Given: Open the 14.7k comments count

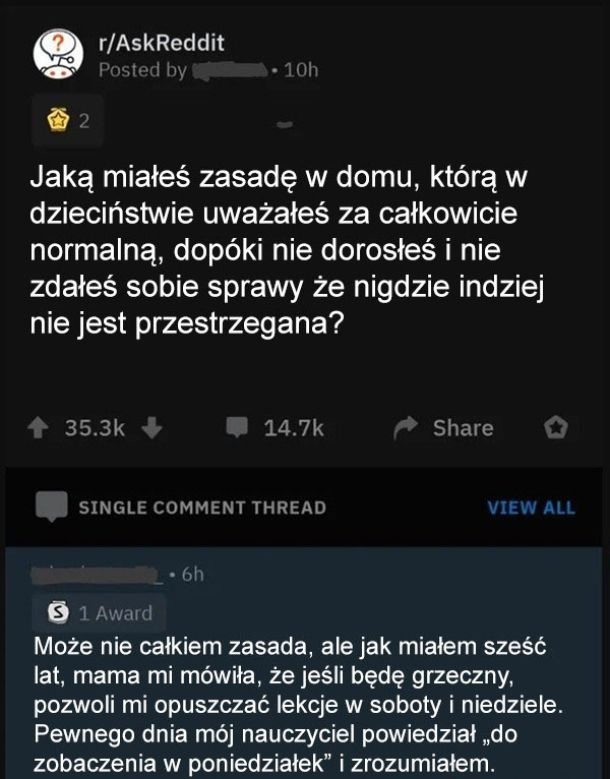Looking at the screenshot, I should (x=294, y=428).
